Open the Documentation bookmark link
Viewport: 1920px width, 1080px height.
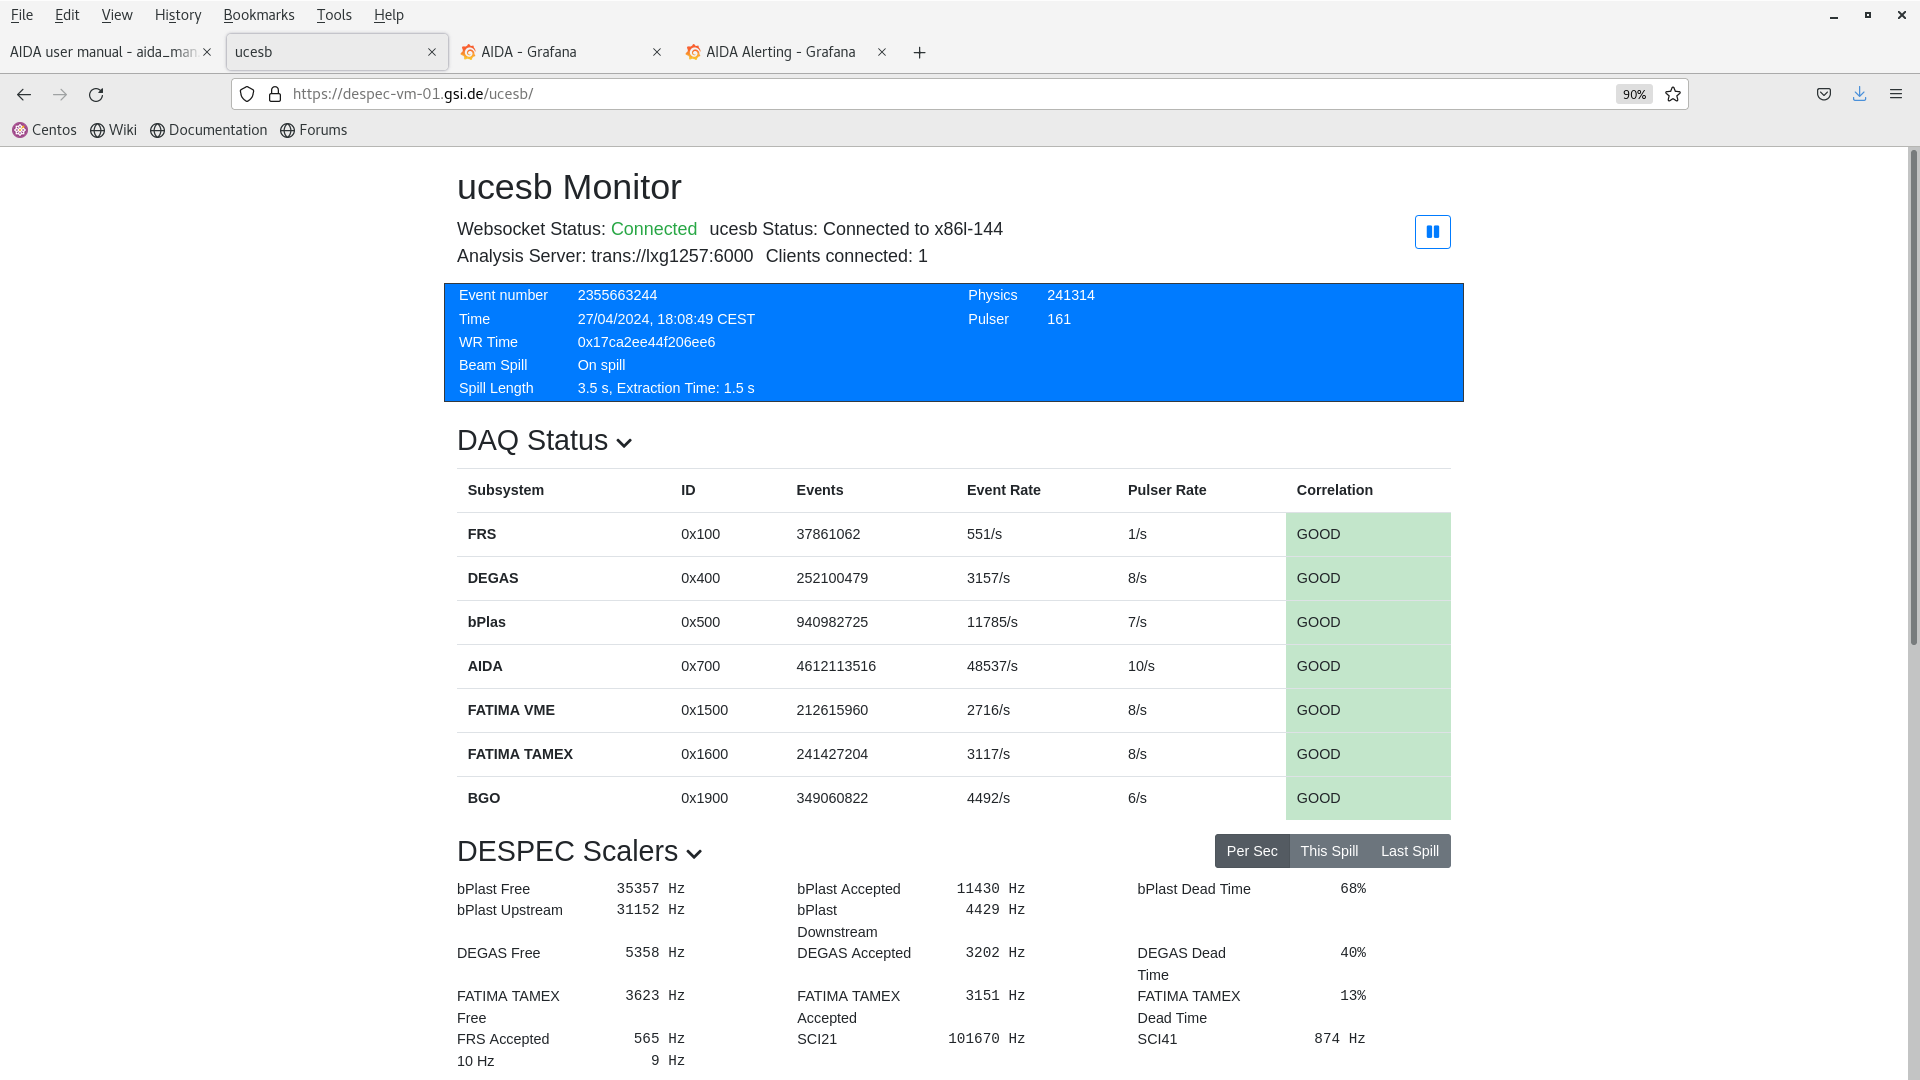(209, 130)
